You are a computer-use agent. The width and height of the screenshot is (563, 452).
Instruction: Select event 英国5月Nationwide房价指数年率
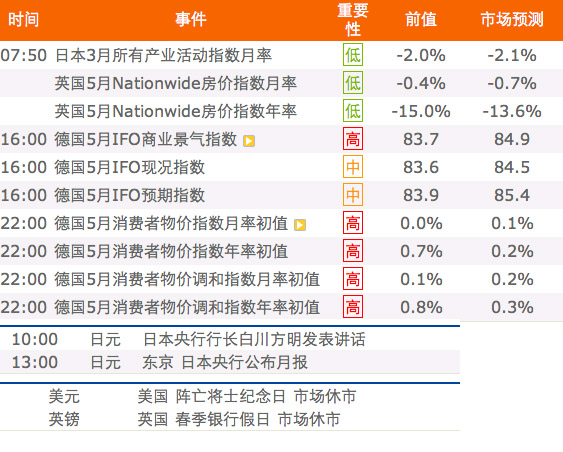point(176,111)
